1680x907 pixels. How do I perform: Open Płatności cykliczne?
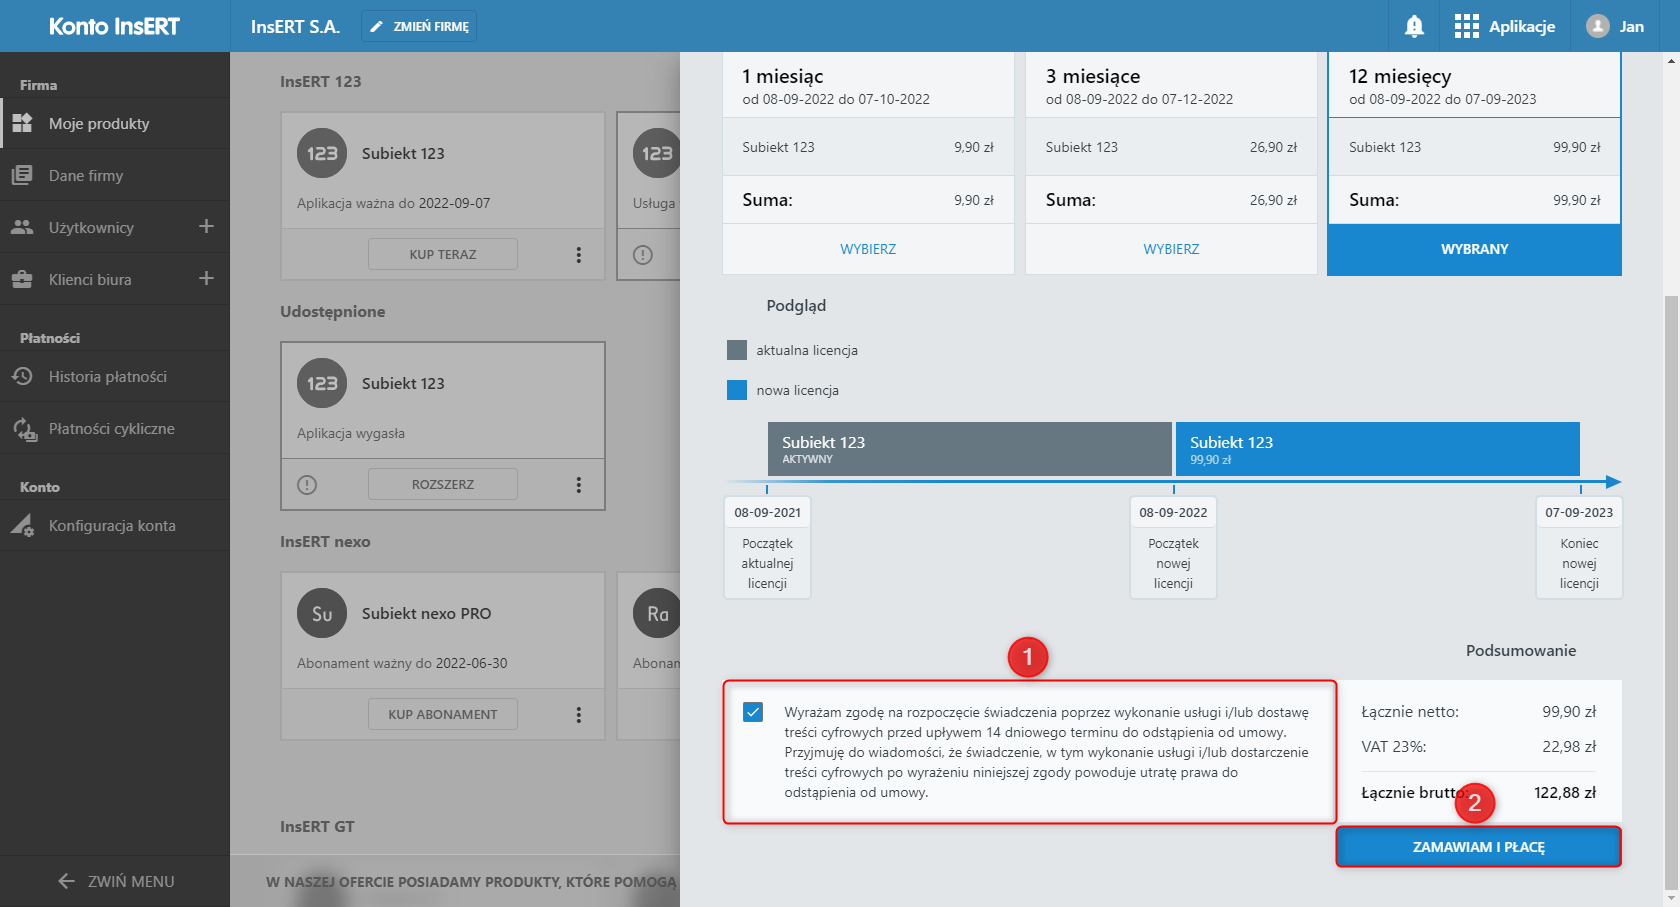(115, 428)
